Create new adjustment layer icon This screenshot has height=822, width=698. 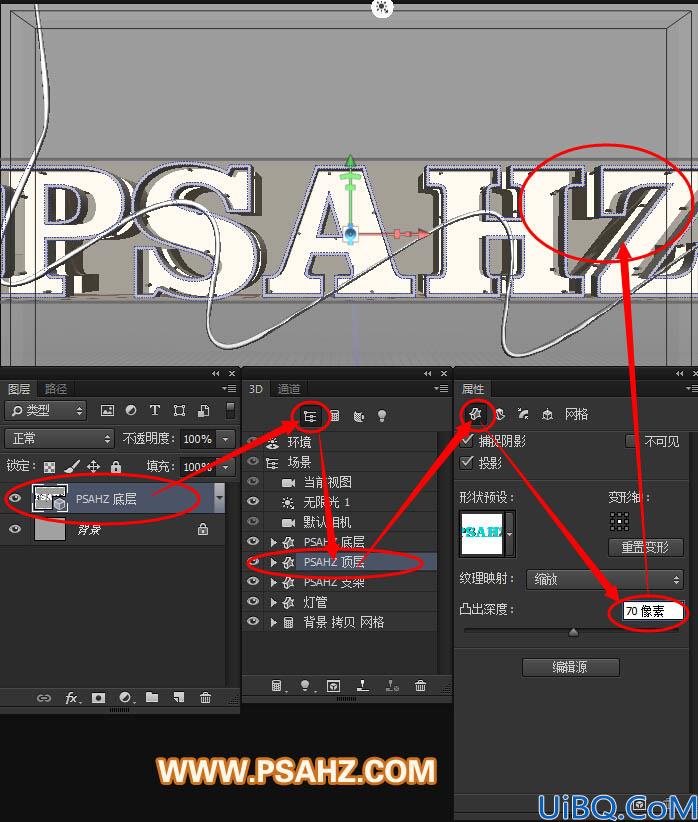125,698
